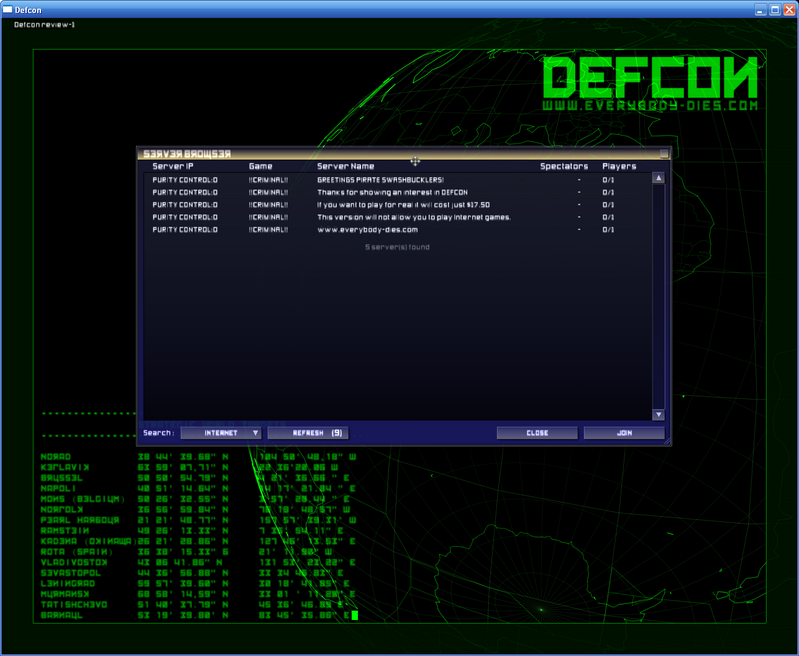Click the Defcon window icon in title bar

pyautogui.click(x=8, y=9)
